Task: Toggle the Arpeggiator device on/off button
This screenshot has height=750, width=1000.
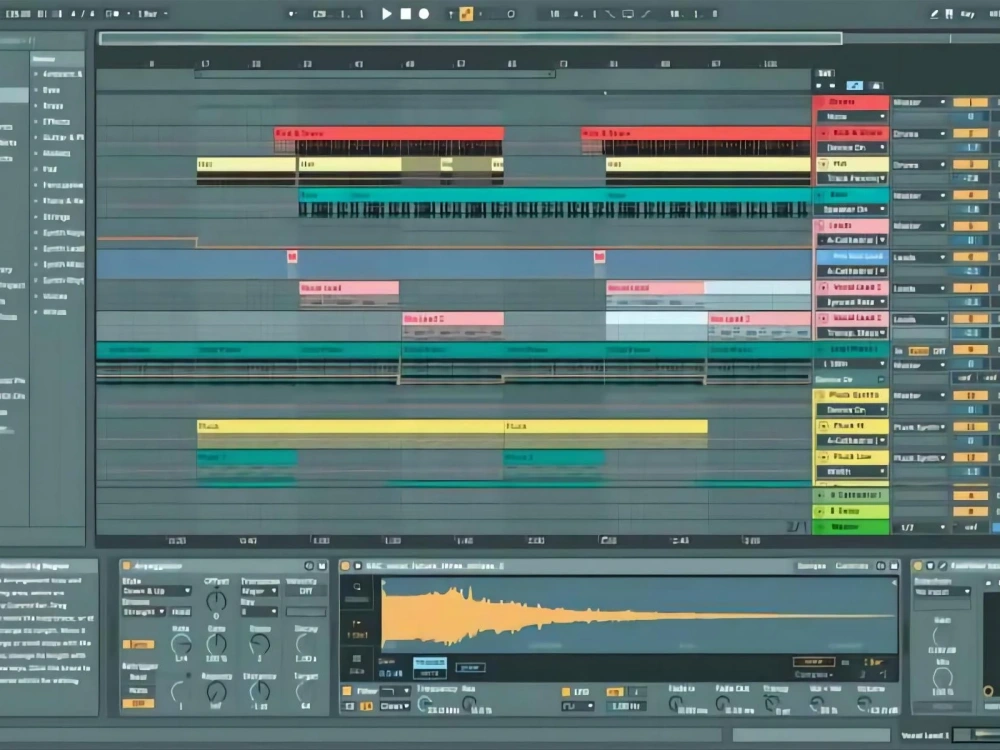Action: [x=126, y=566]
